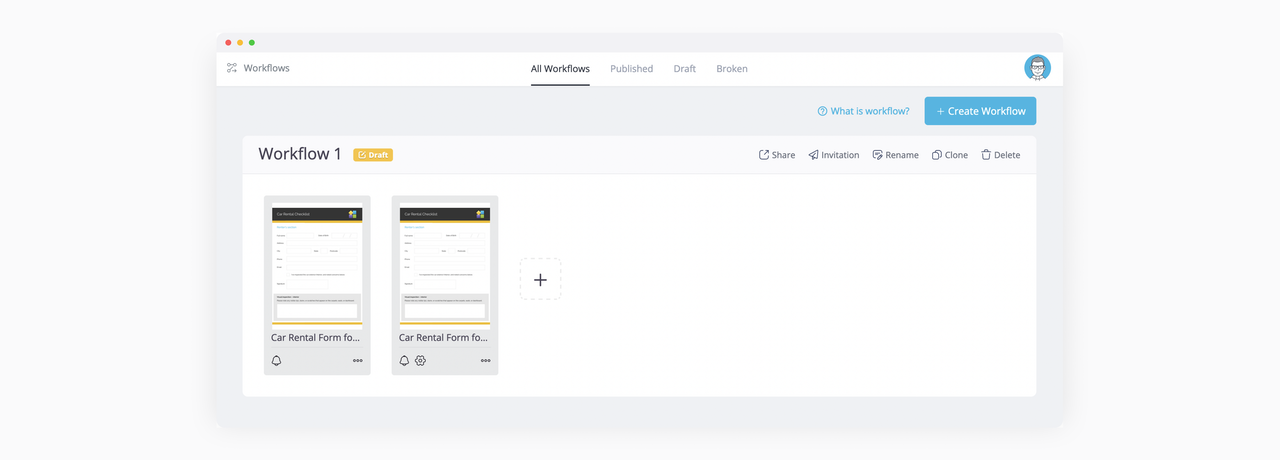
Task: Open the 'What is workflow?' help link
Action: click(863, 111)
